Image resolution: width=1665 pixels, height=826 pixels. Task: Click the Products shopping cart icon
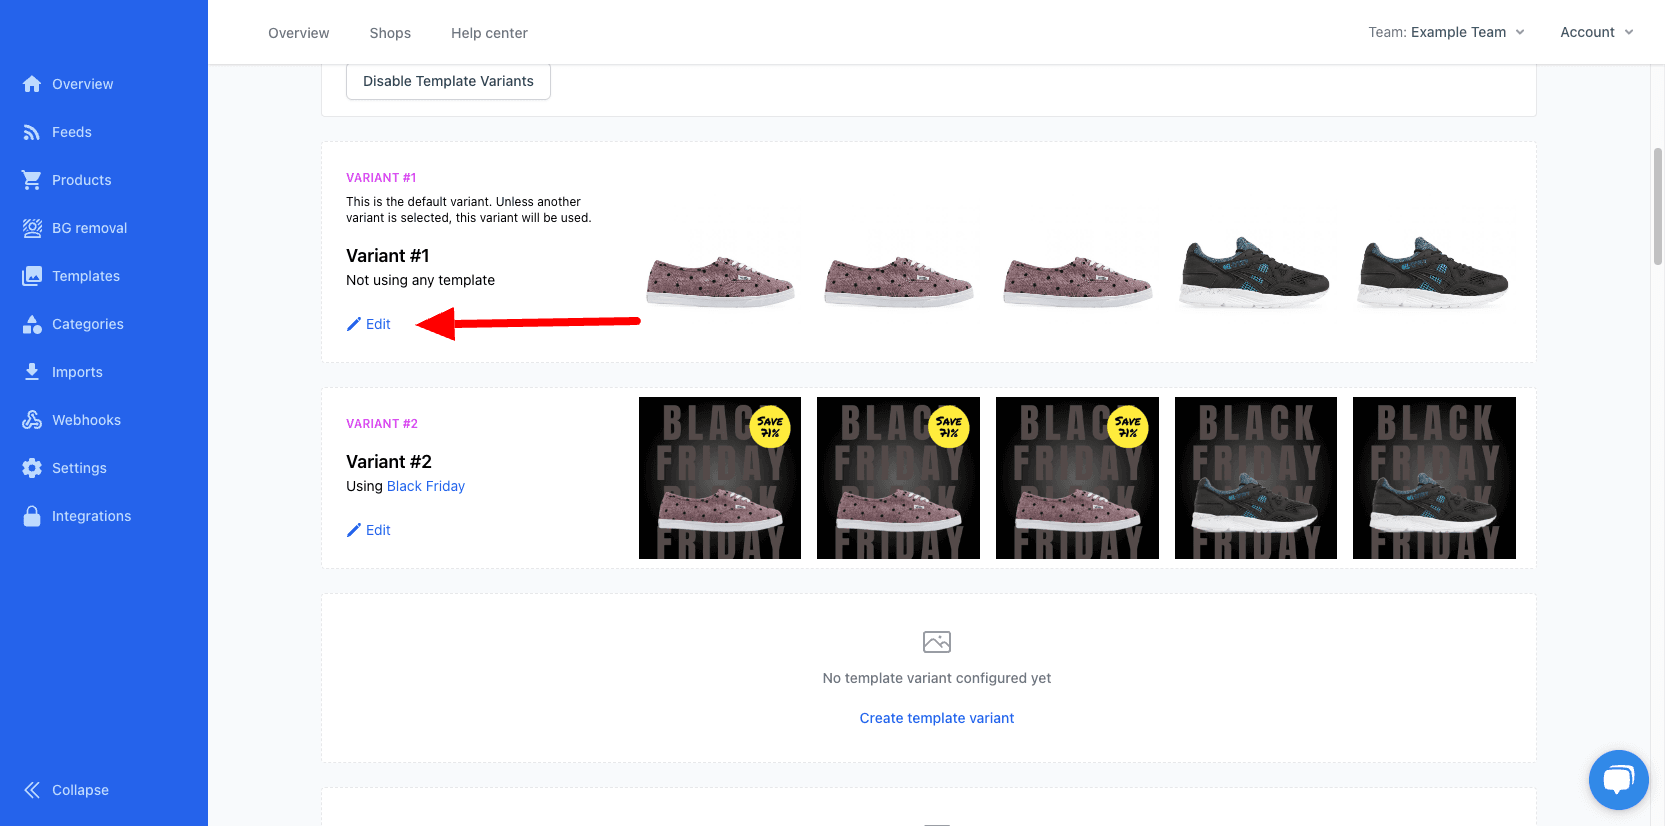[32, 180]
